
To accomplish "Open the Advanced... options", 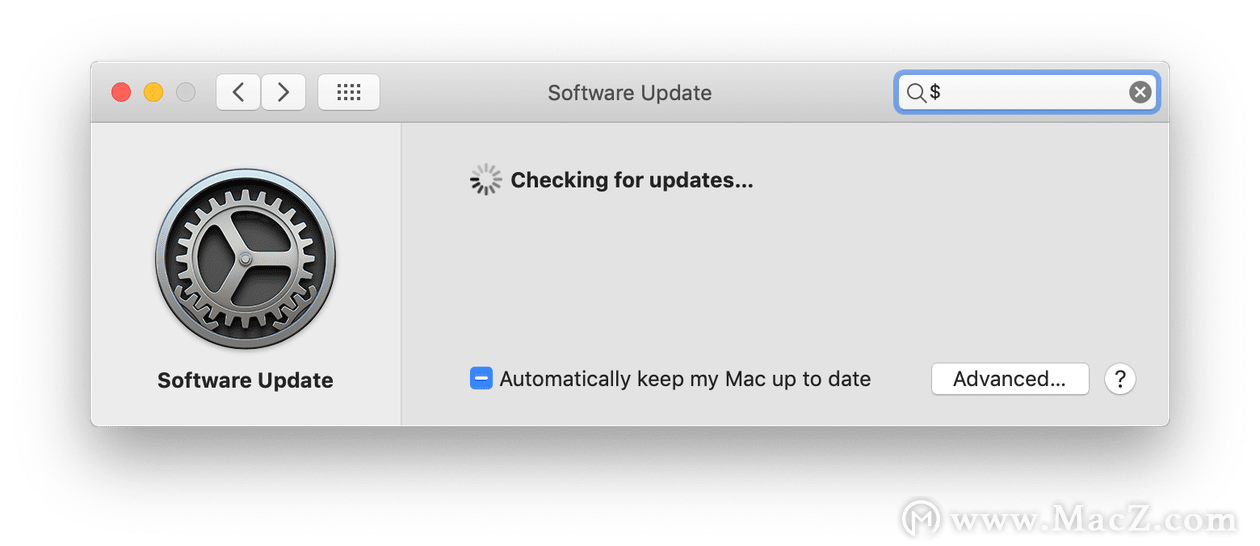I will (1010, 379).
